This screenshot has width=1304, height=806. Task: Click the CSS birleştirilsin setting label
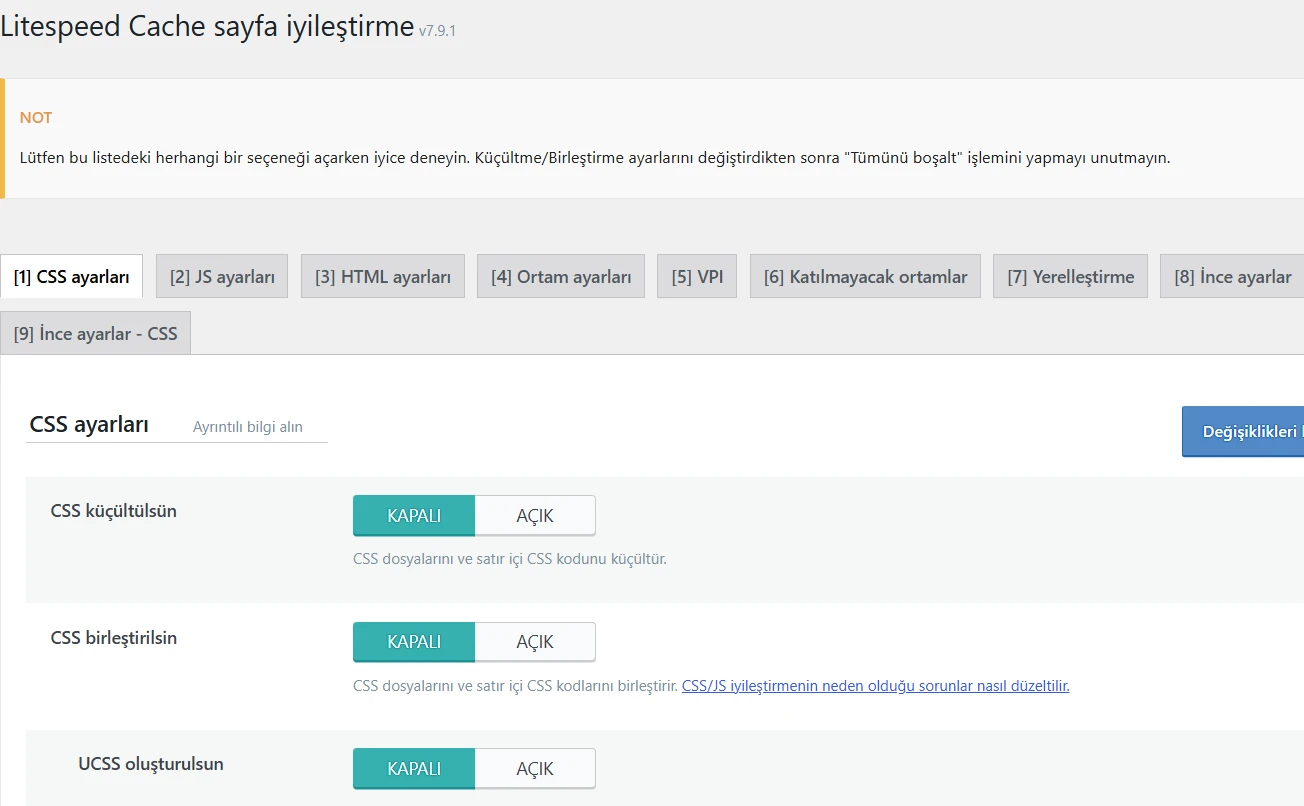(x=114, y=638)
